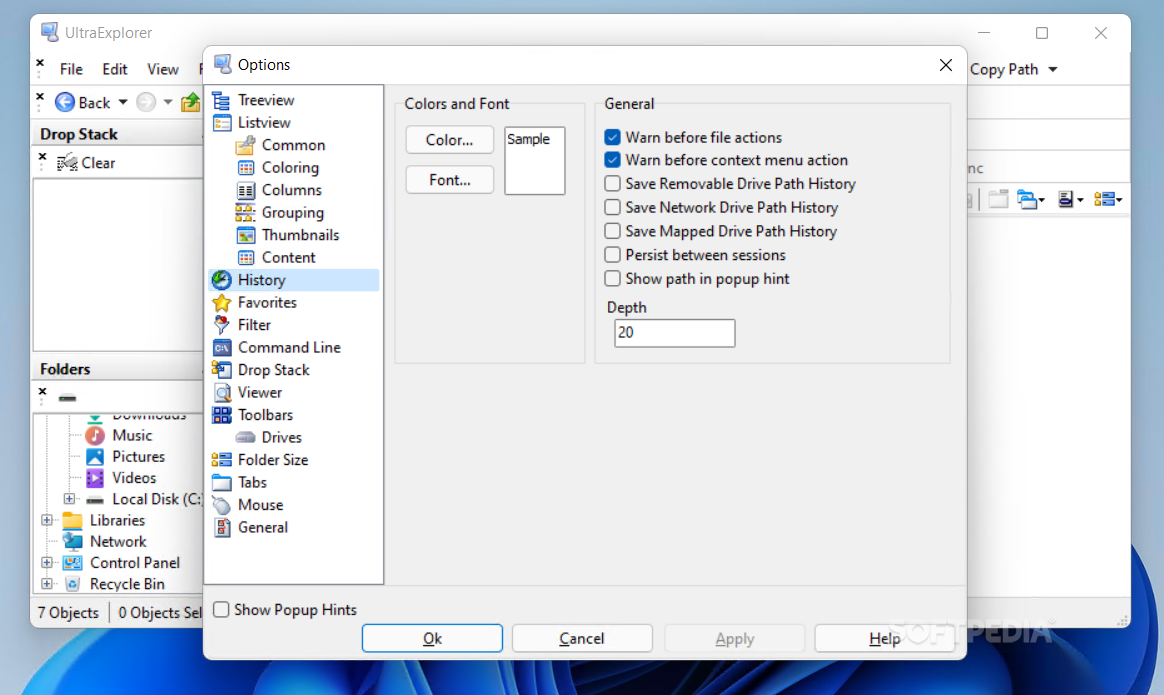Open the Back button history dropdown
Screen dimensions: 1164x695
pyautogui.click(x=123, y=102)
